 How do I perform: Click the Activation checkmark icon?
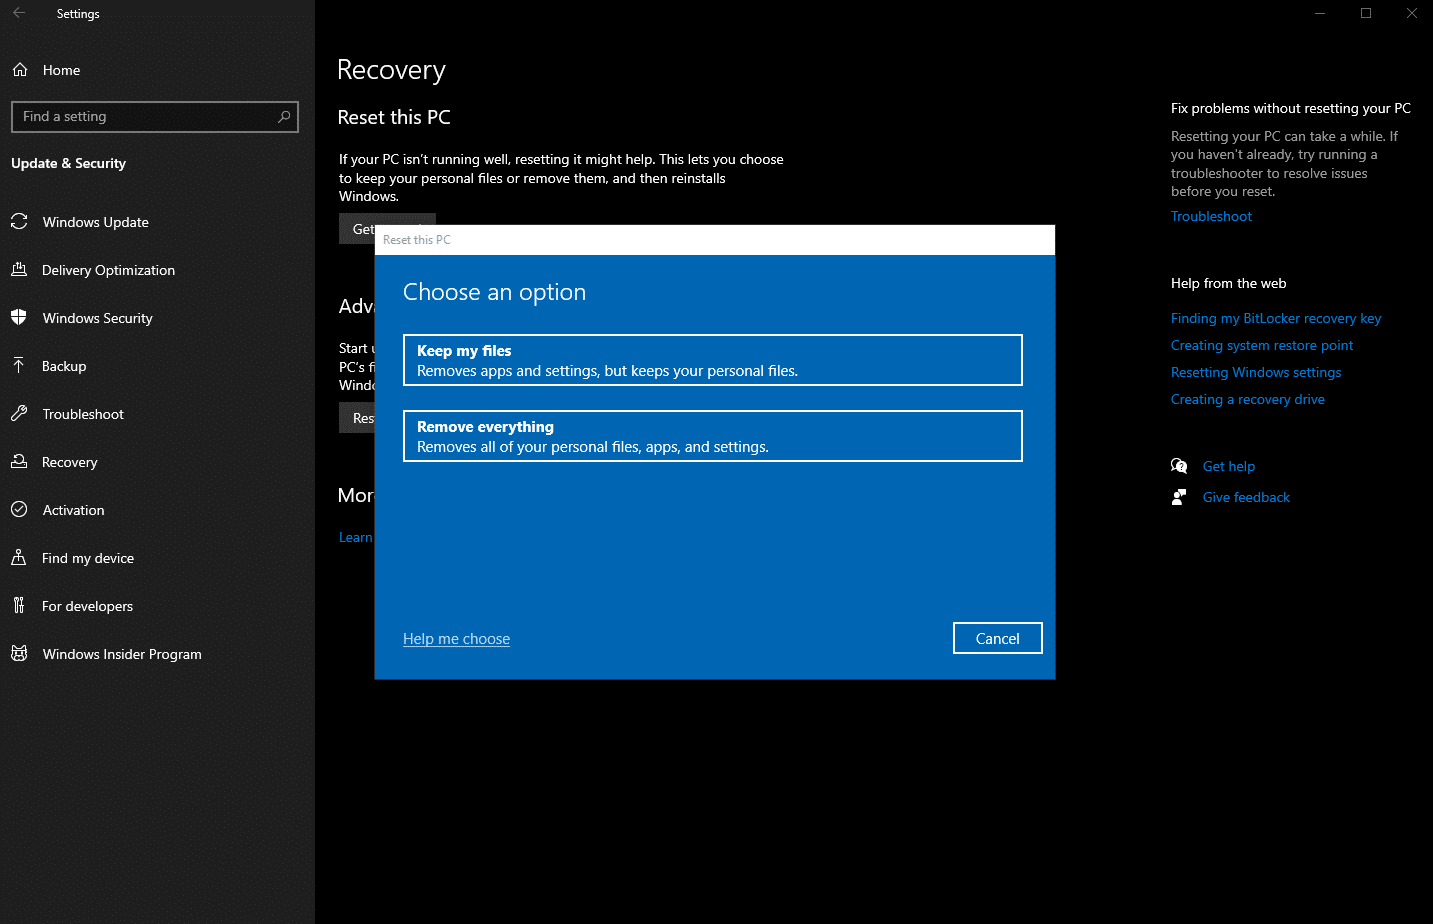tap(19, 510)
